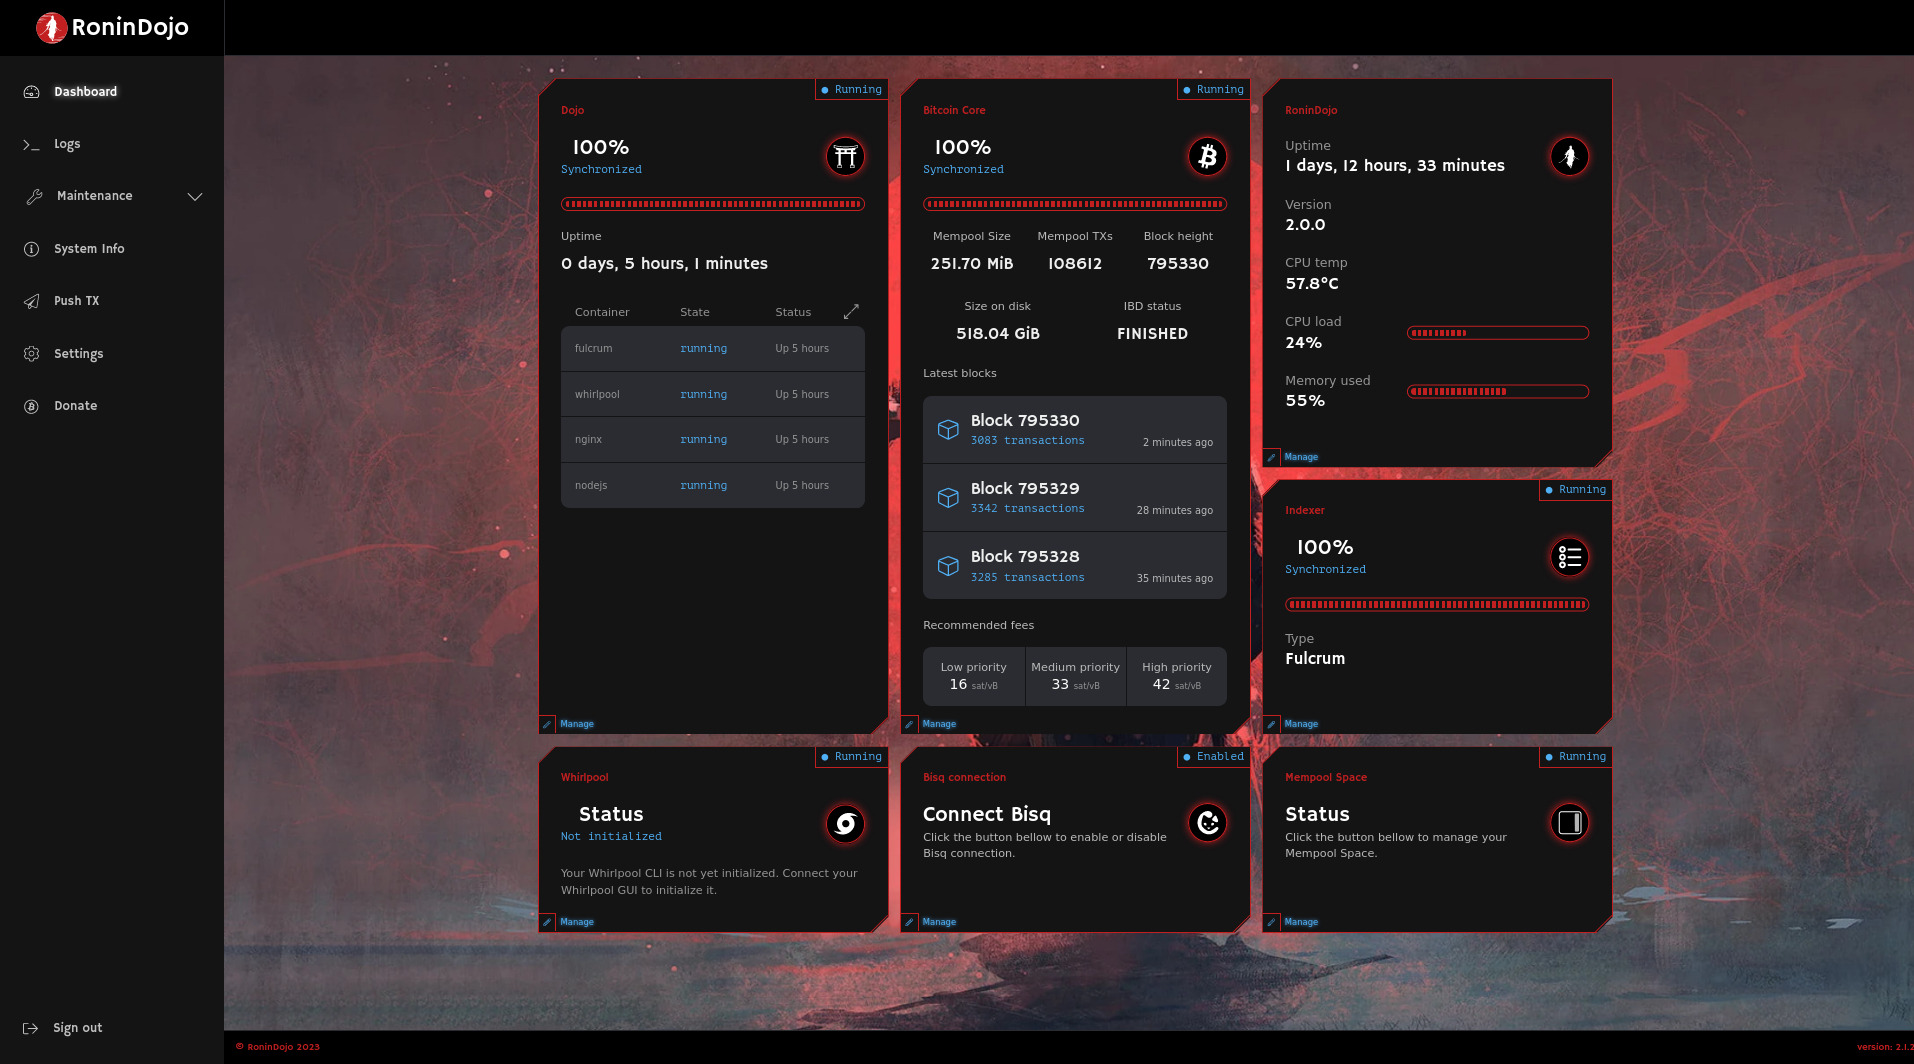Screen dimensions: 1914x1064
Task: Click the RoninDojo logo in the header
Action: tap(112, 27)
